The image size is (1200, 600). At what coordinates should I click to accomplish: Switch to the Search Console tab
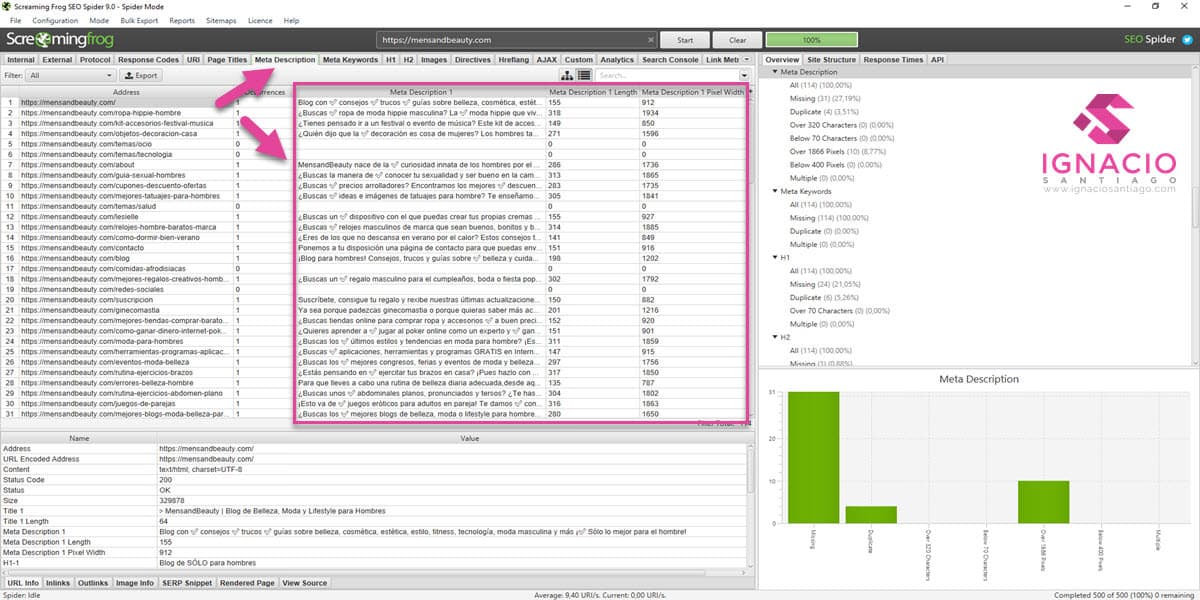670,60
